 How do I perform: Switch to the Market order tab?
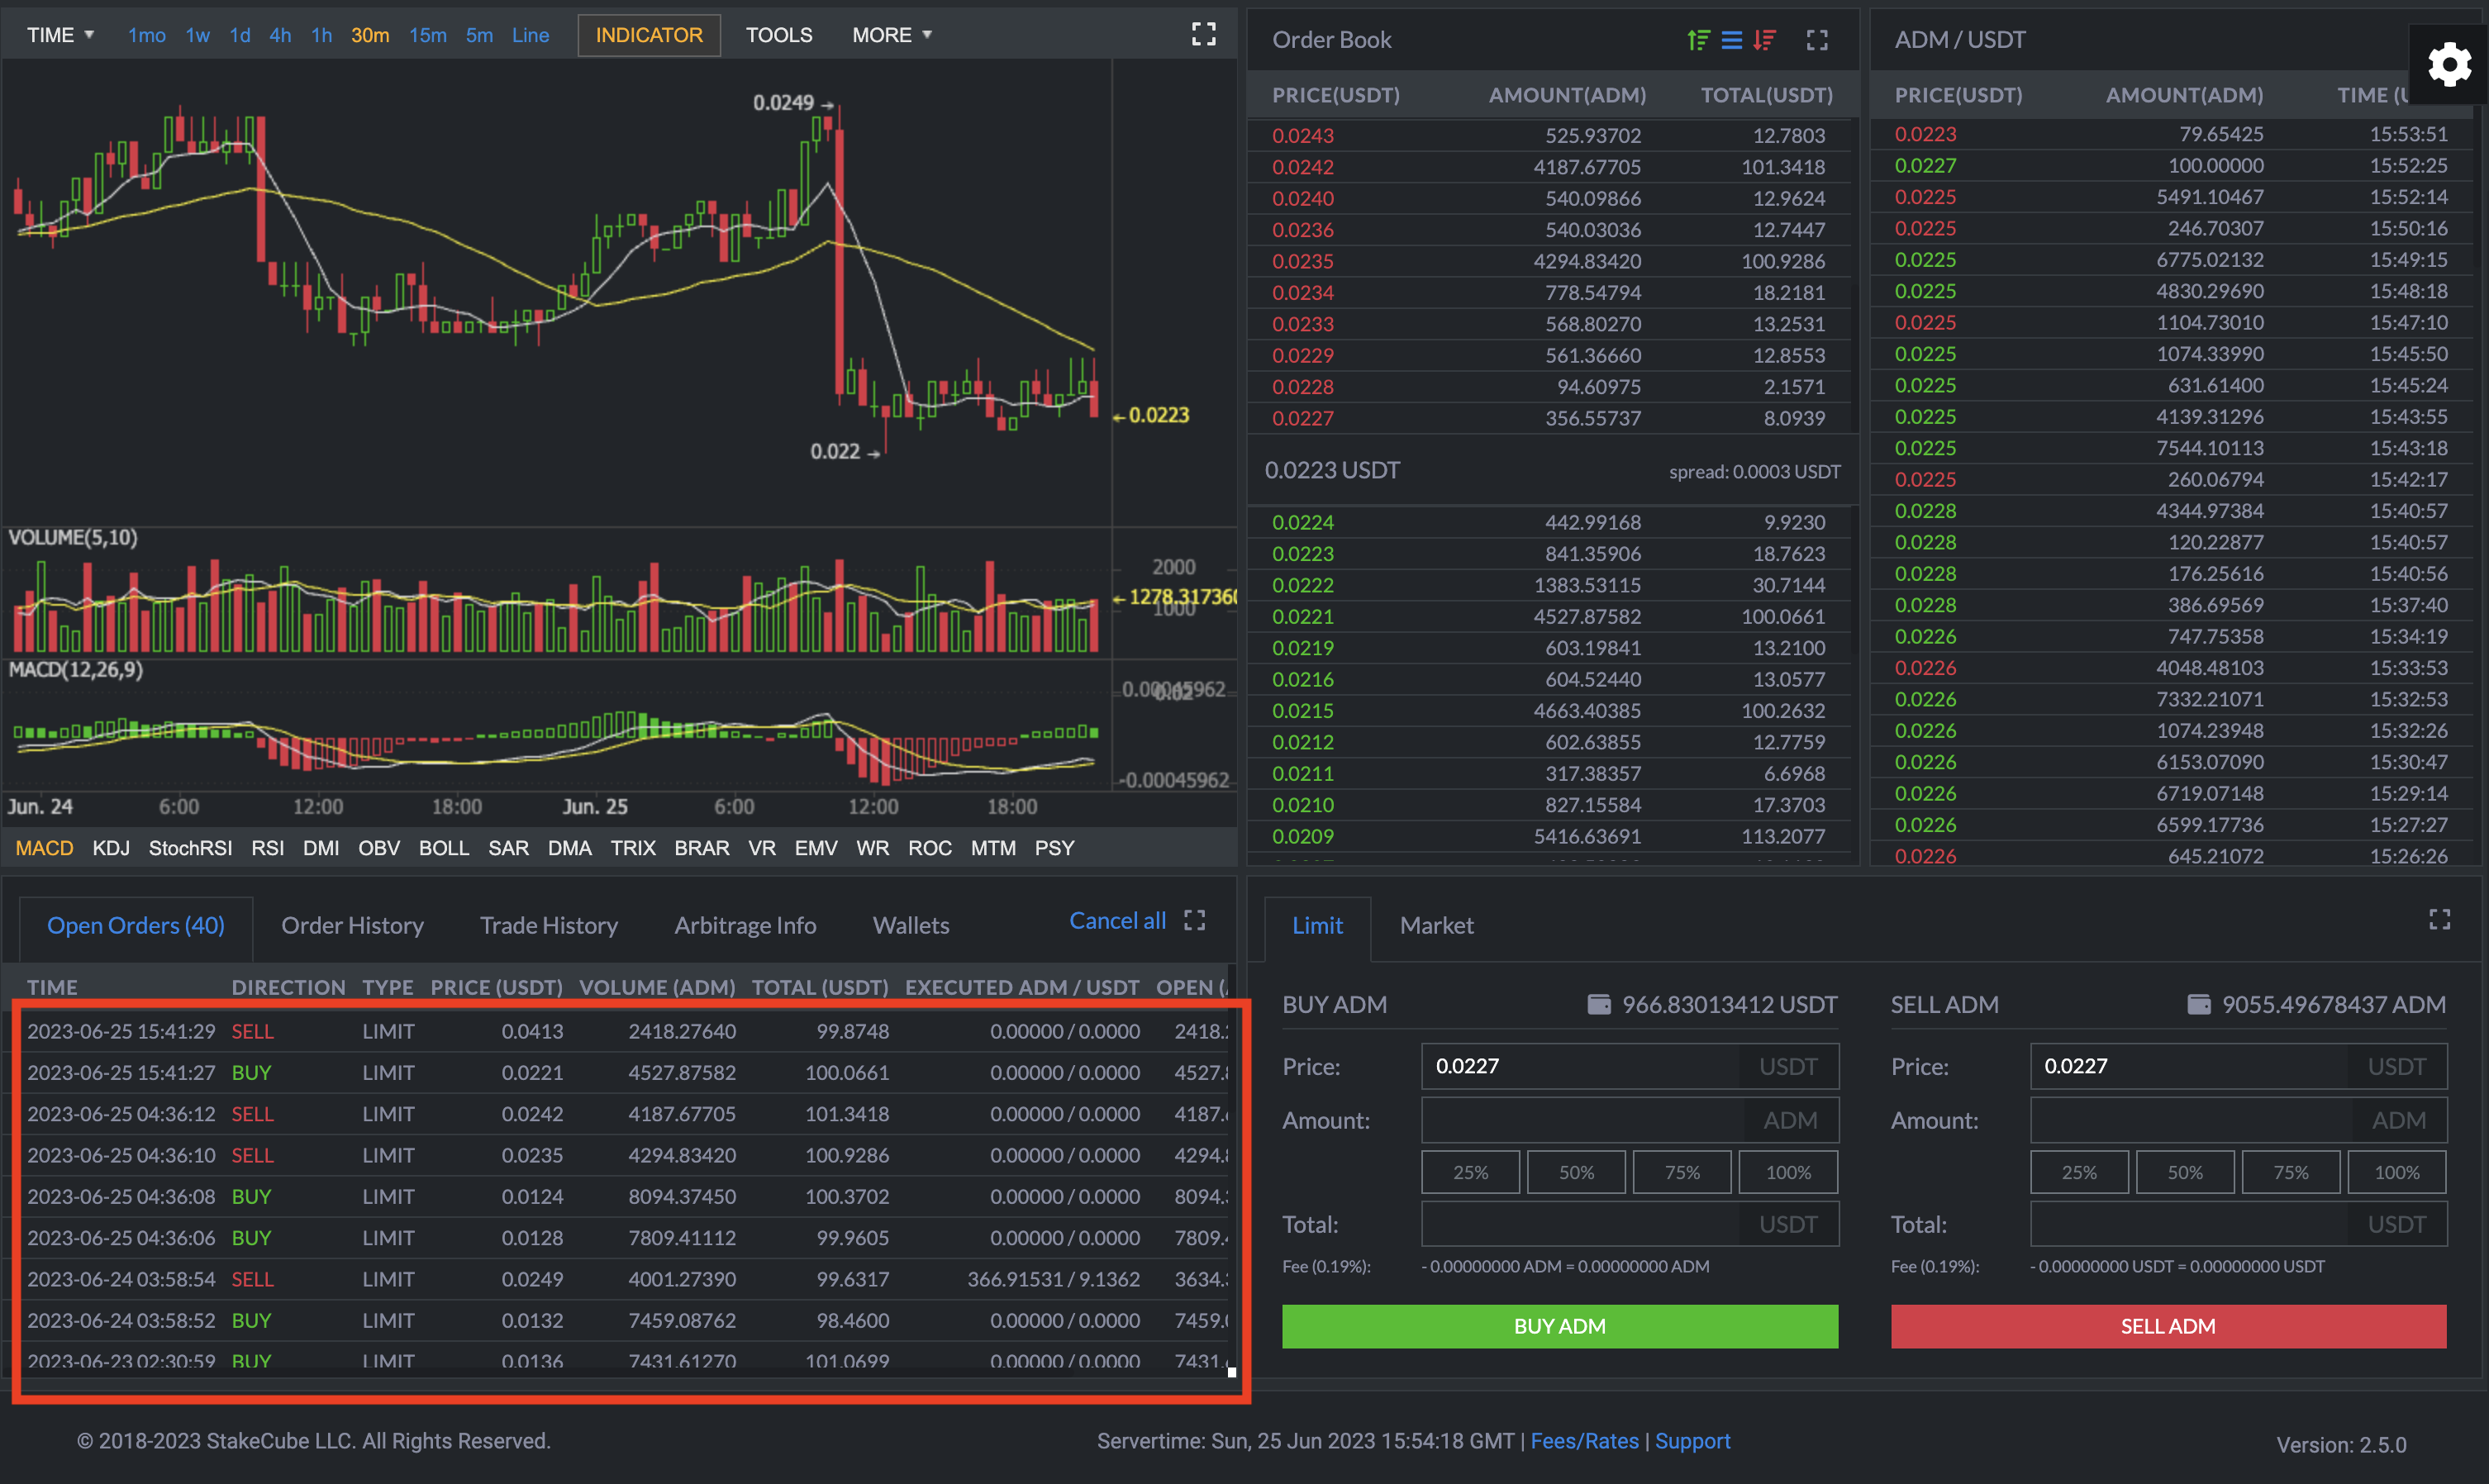pyautogui.click(x=1436, y=925)
